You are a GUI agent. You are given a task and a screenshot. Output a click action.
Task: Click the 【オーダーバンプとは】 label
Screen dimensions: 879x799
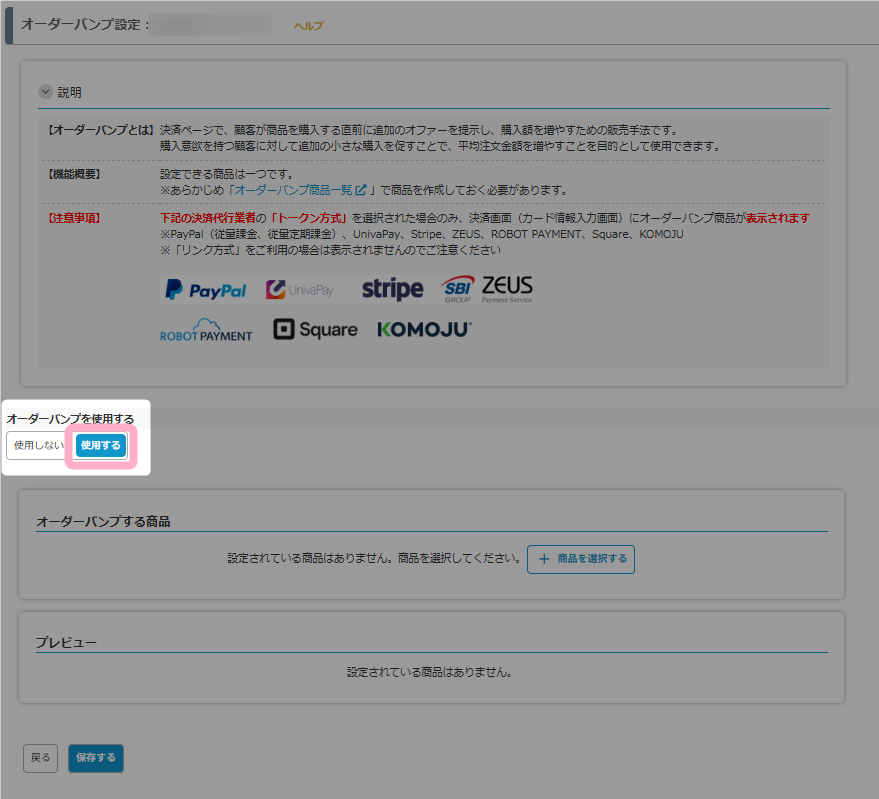pyautogui.click(x=100, y=130)
